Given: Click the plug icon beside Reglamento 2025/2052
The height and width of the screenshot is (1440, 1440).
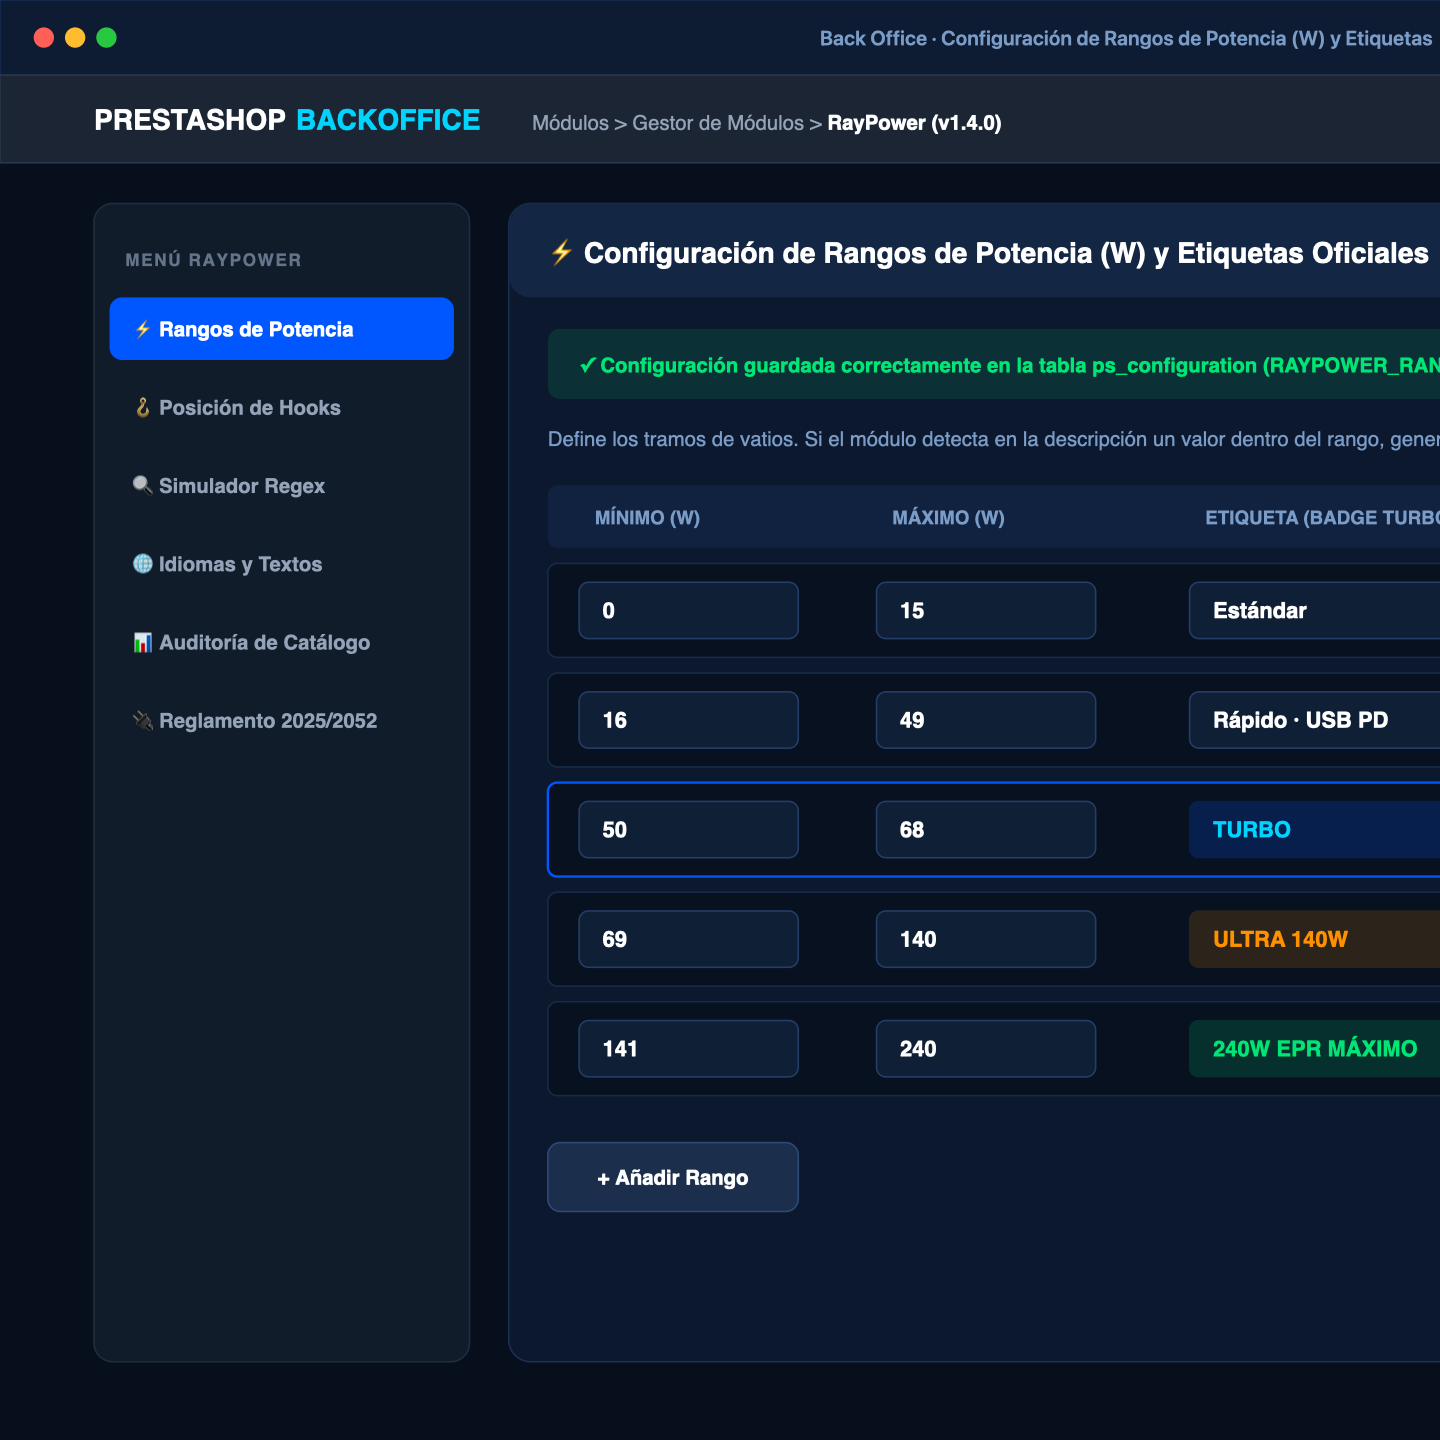Looking at the screenshot, I should point(143,720).
